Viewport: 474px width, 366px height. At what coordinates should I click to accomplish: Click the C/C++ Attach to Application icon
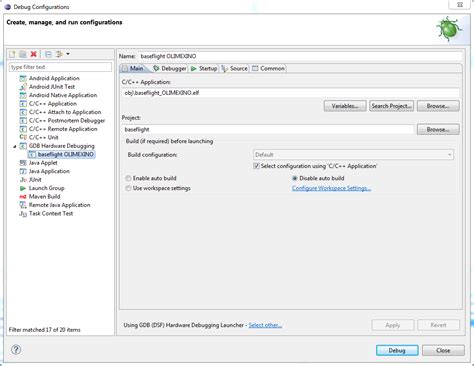(x=23, y=112)
